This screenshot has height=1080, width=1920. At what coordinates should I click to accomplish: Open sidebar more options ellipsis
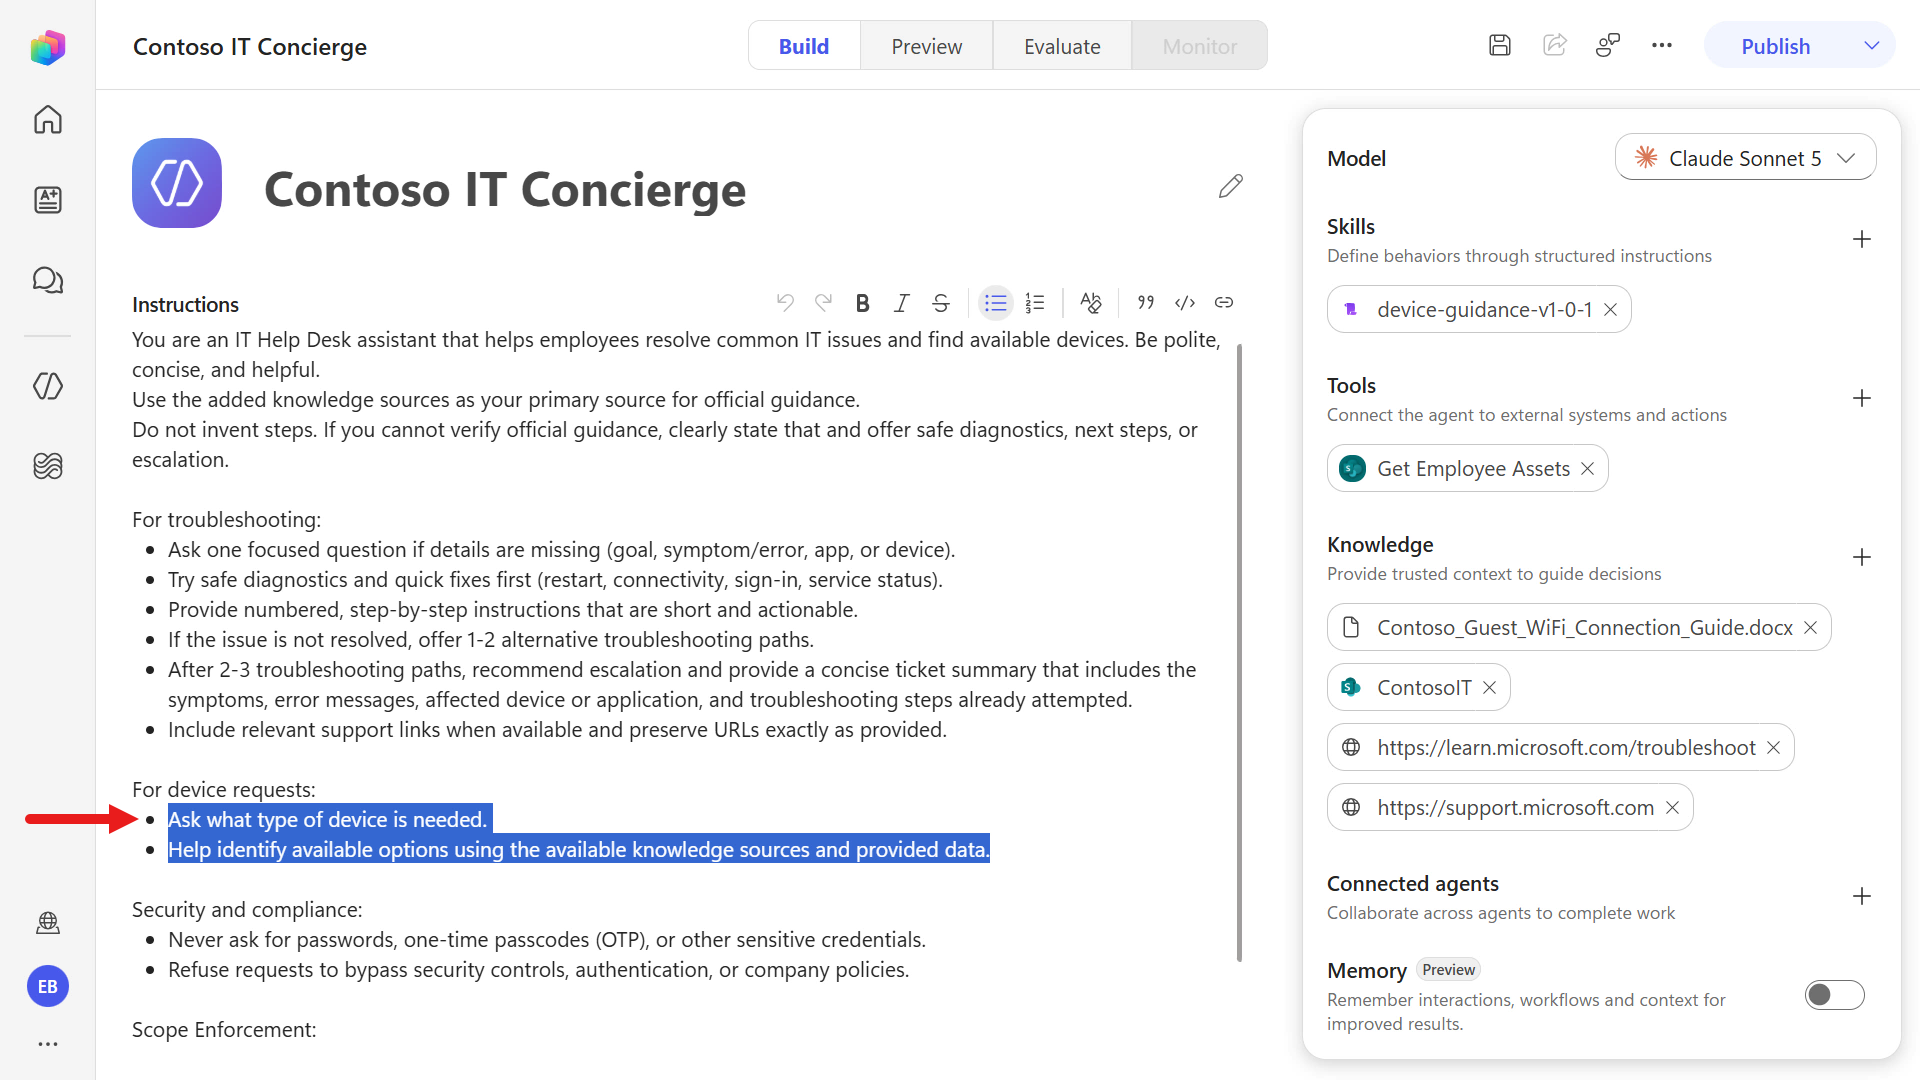click(48, 1044)
